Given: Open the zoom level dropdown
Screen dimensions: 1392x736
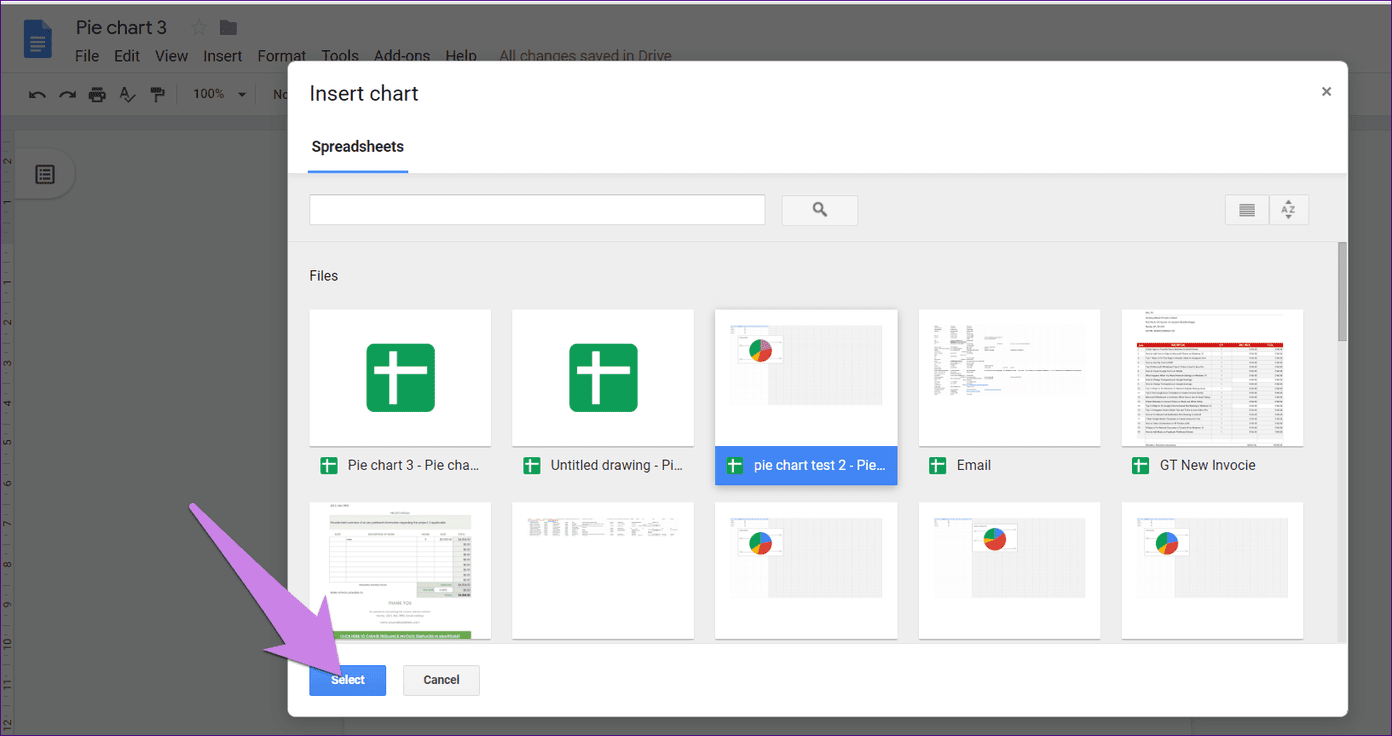Looking at the screenshot, I should point(218,93).
